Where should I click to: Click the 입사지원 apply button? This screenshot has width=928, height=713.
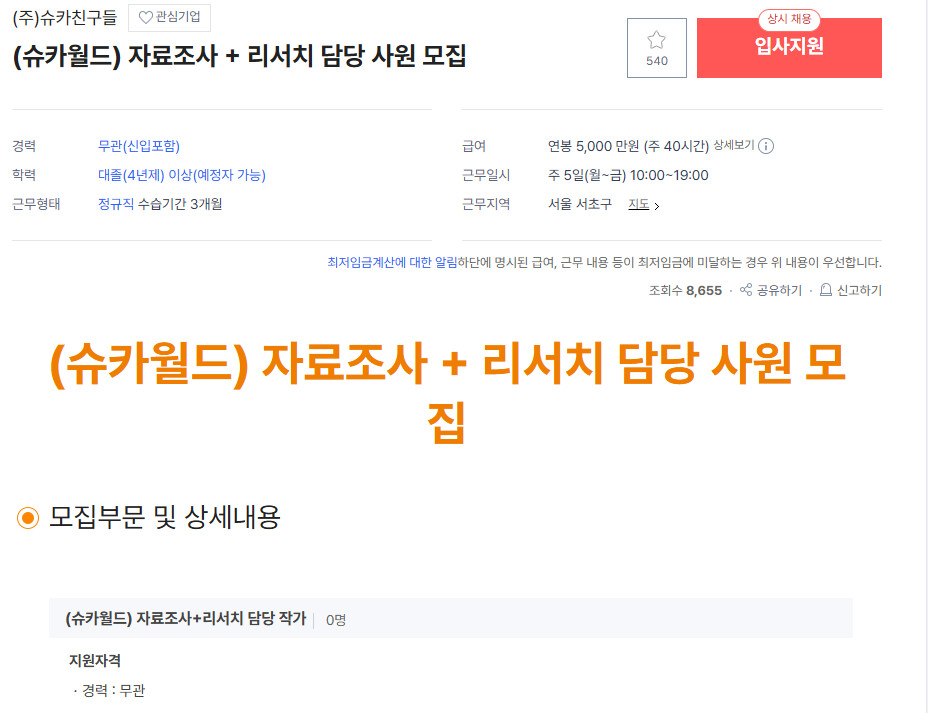pyautogui.click(x=789, y=48)
